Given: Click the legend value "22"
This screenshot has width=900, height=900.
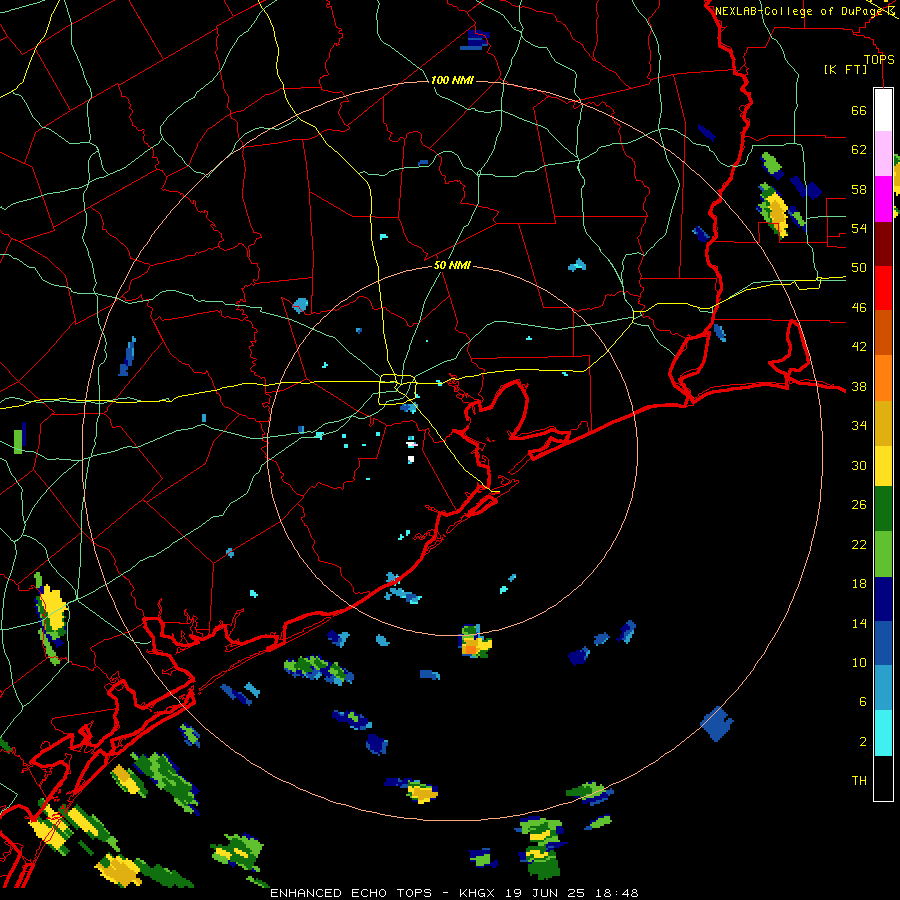Looking at the screenshot, I should 859,545.
